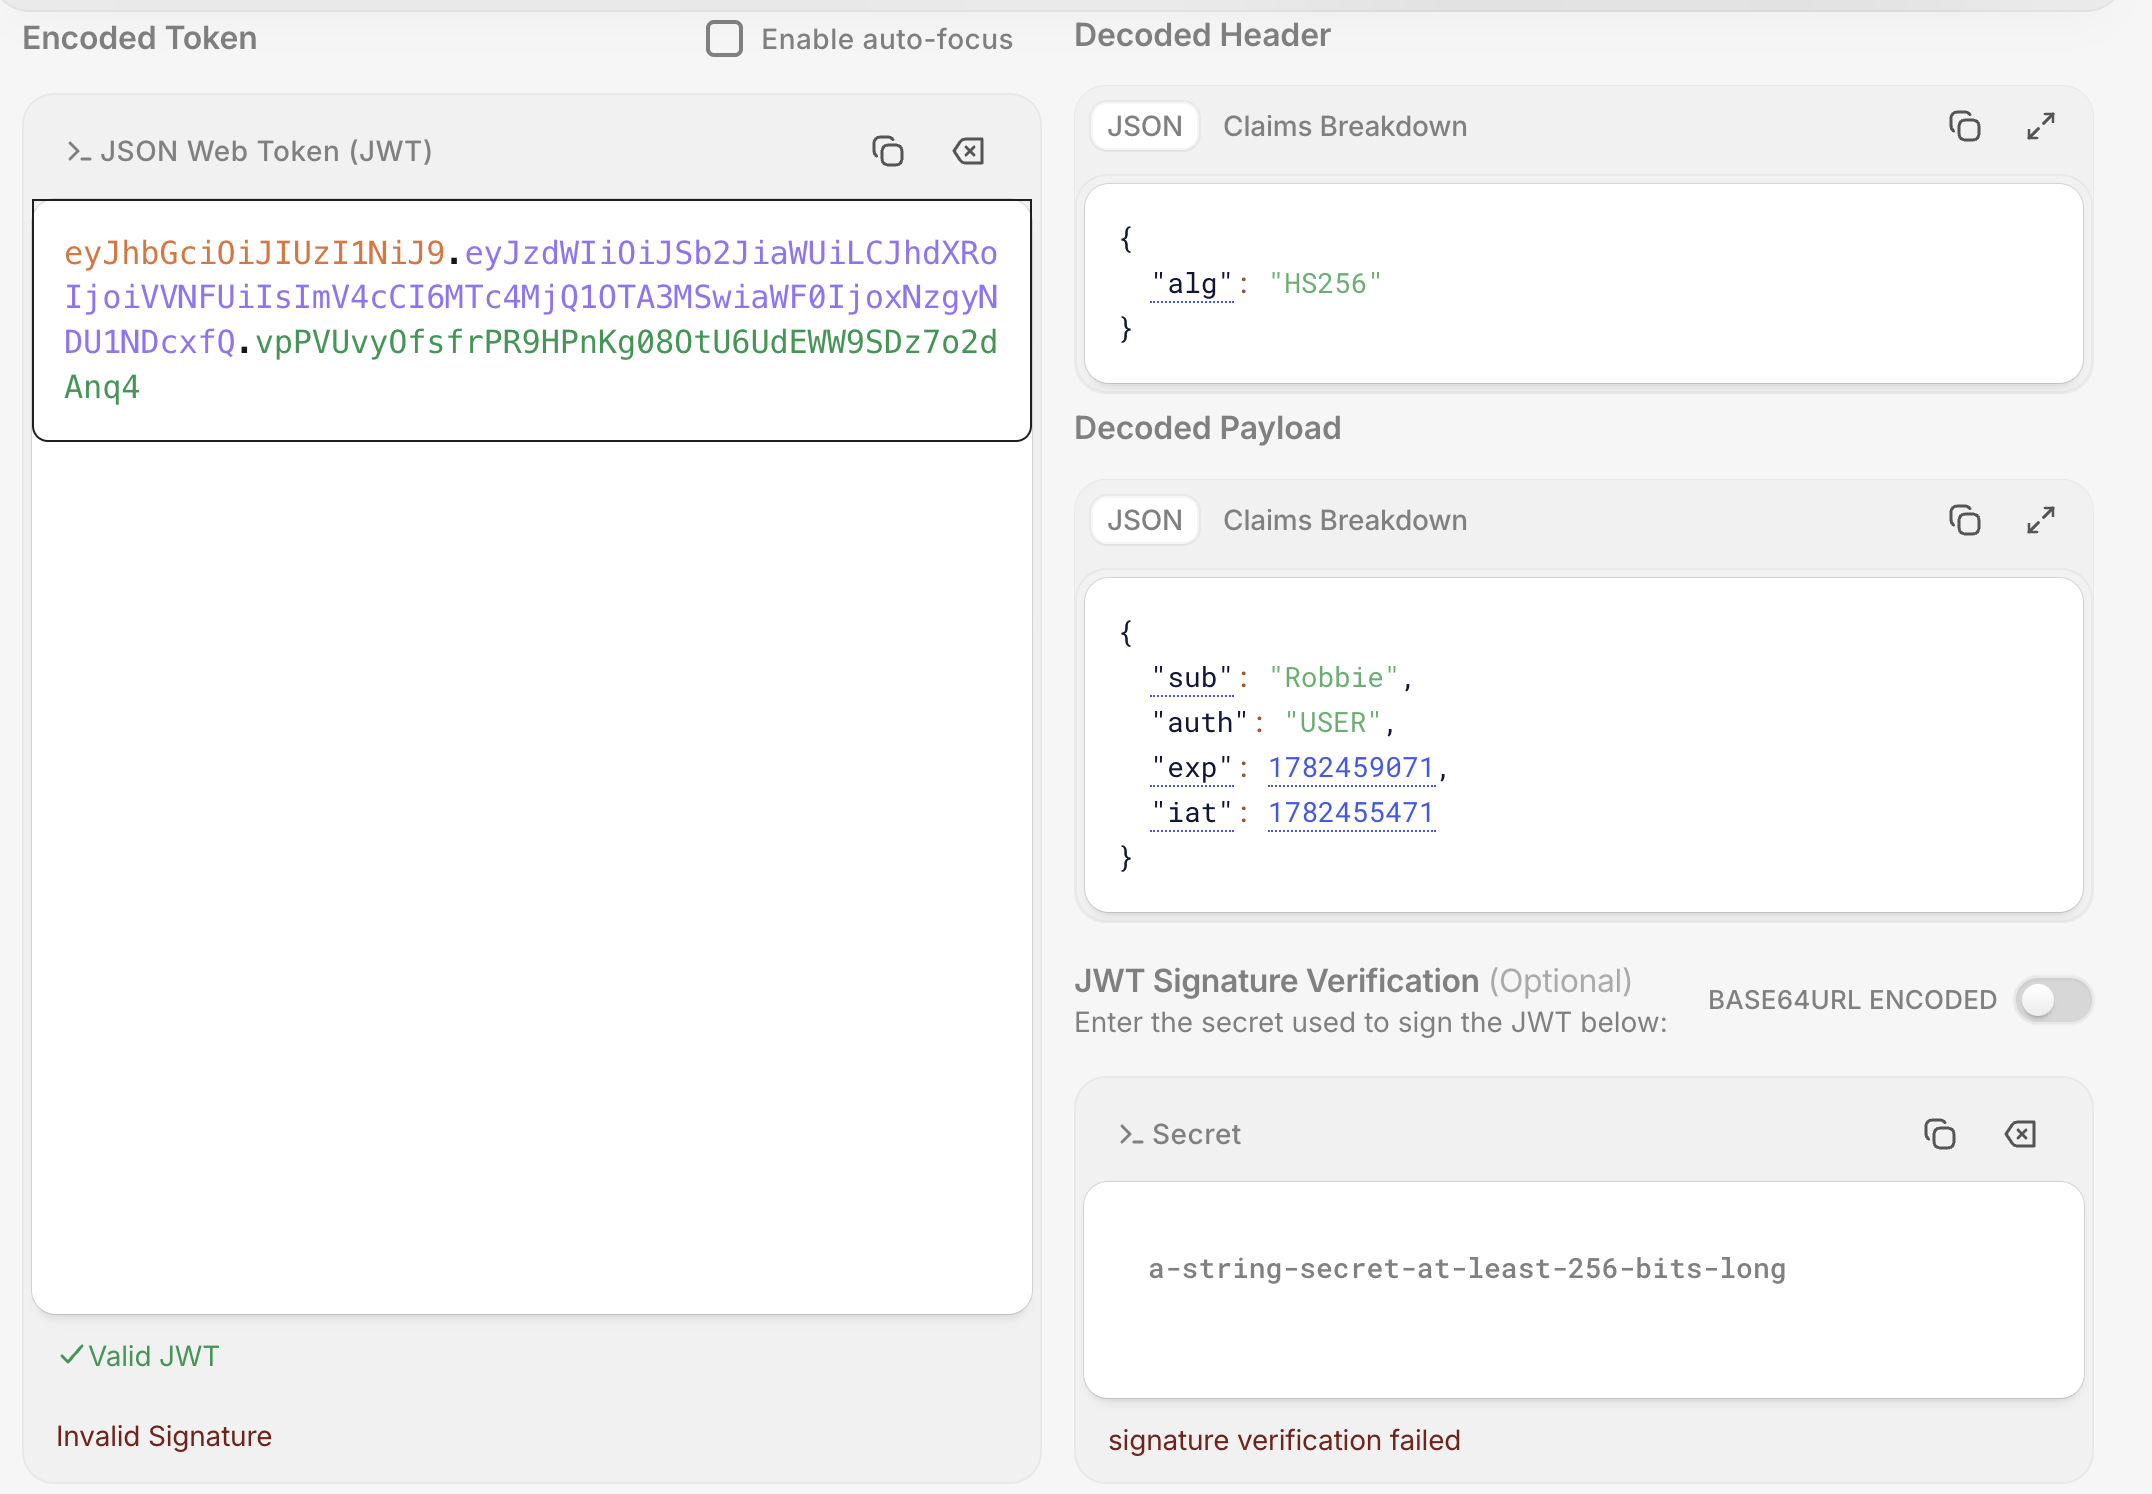
Task: Clear the secret input field
Action: click(x=2020, y=1134)
